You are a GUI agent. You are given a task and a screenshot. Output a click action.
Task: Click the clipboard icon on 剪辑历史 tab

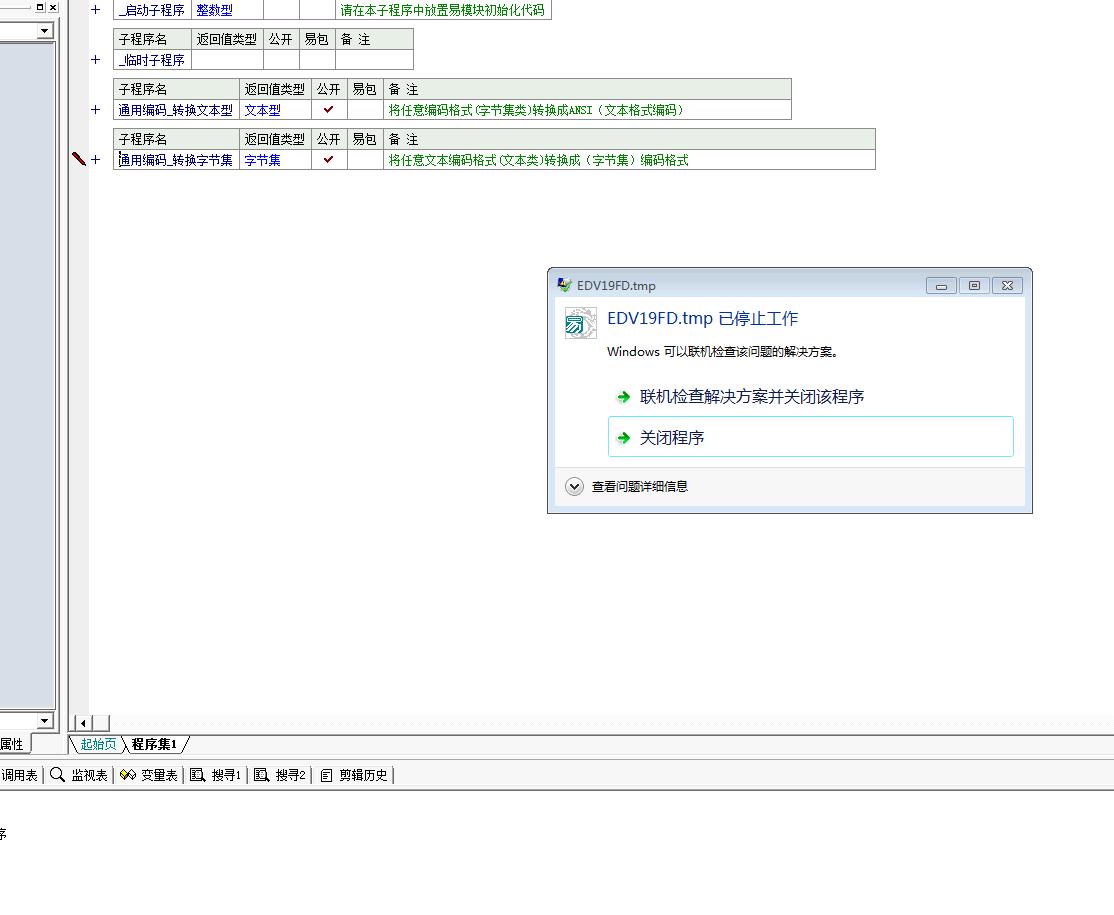click(x=326, y=775)
